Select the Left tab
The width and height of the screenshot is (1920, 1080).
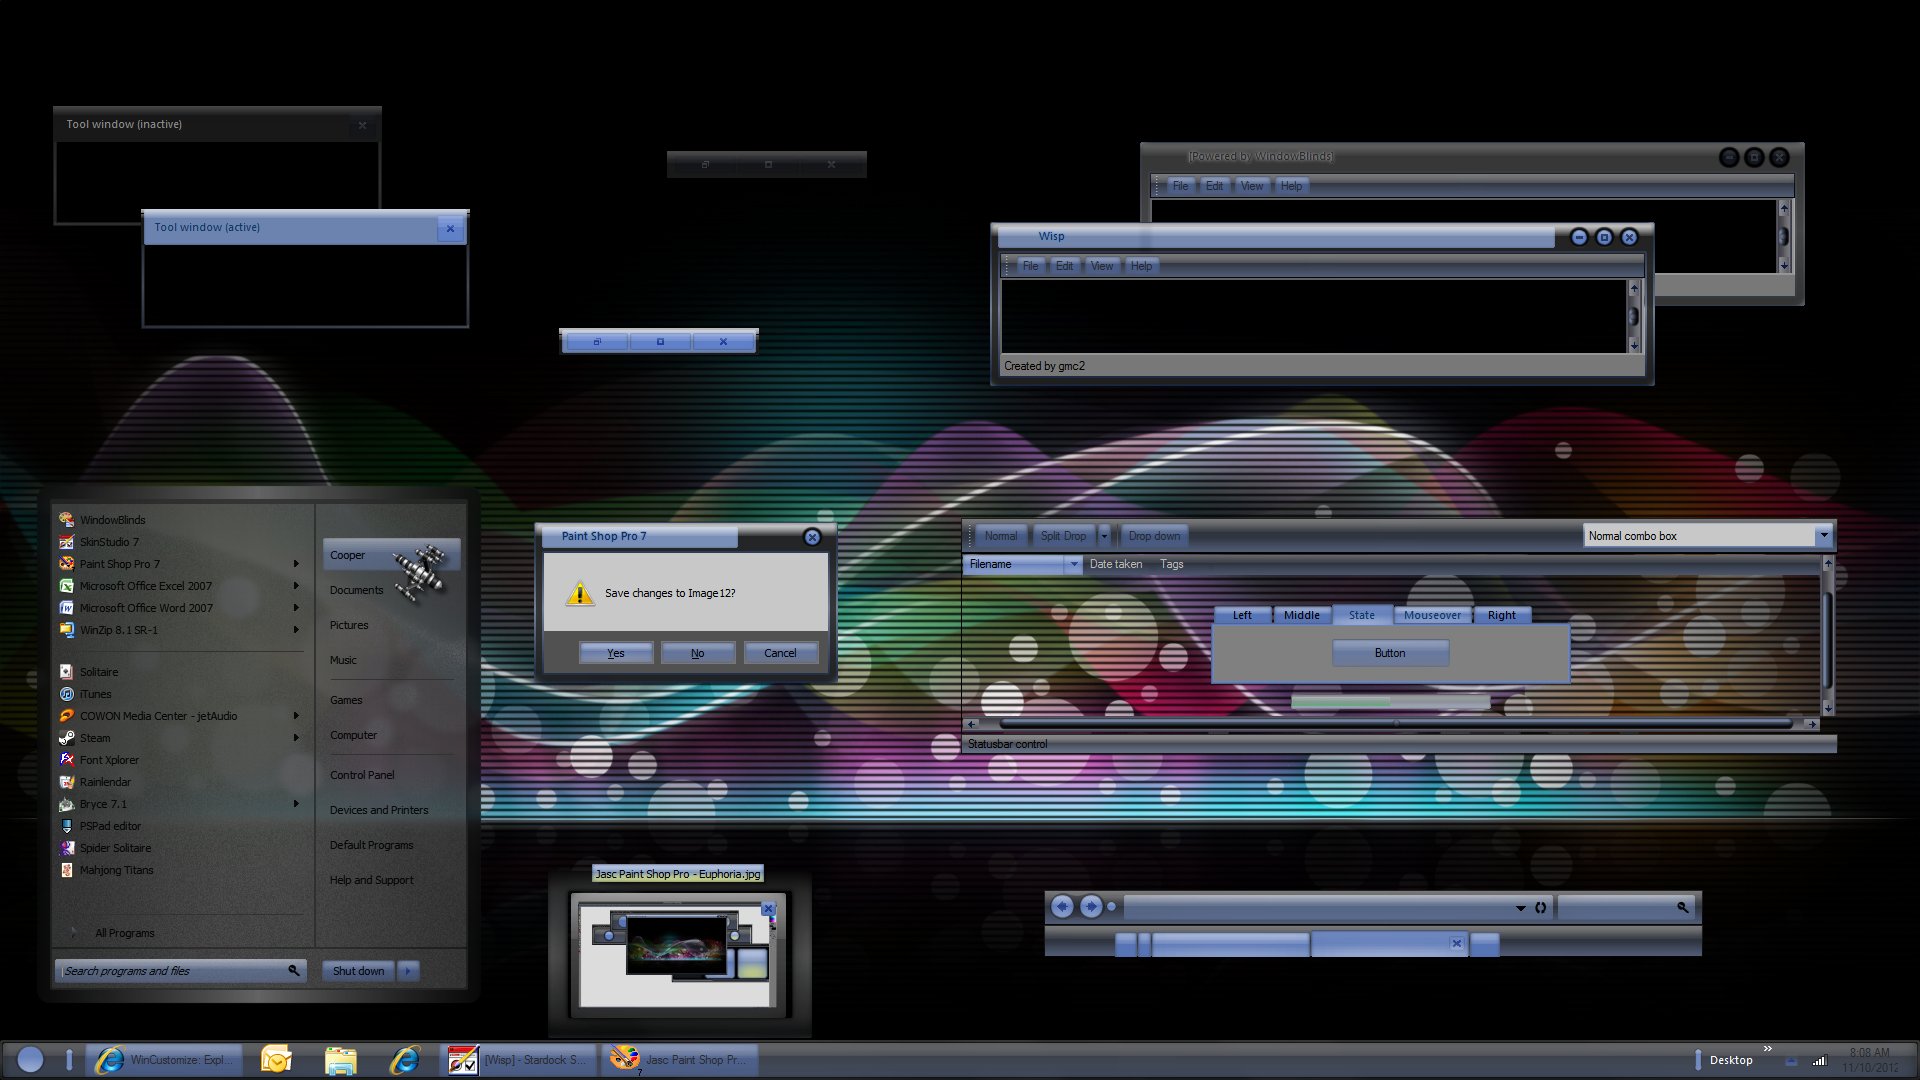tap(1242, 615)
